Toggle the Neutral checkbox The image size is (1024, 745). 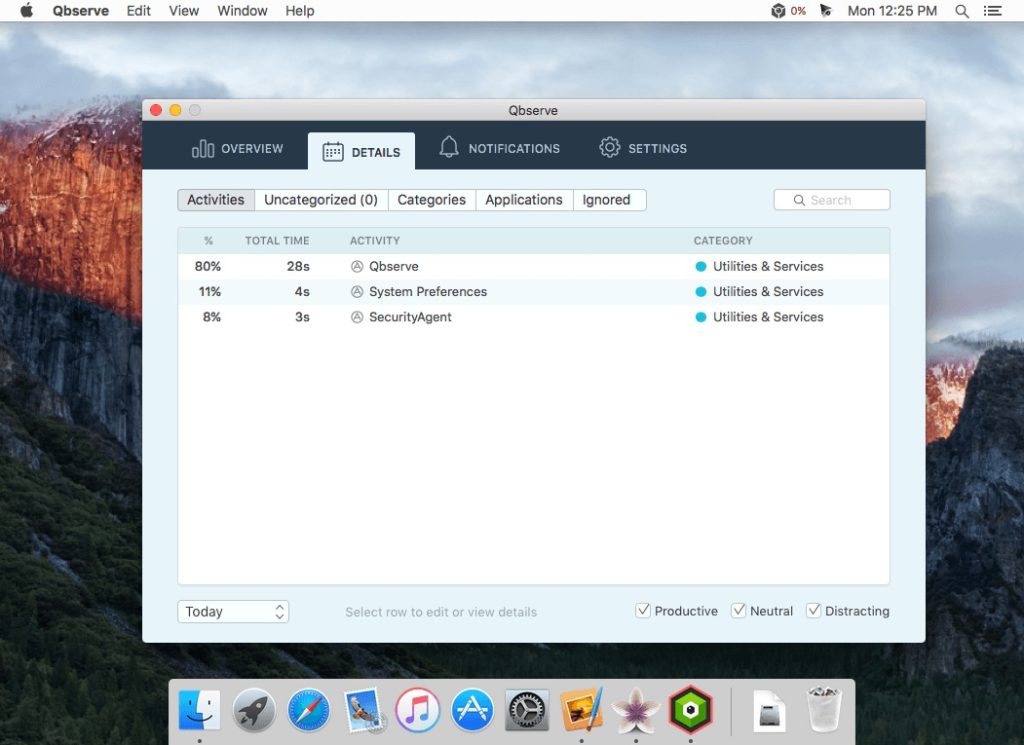(739, 610)
